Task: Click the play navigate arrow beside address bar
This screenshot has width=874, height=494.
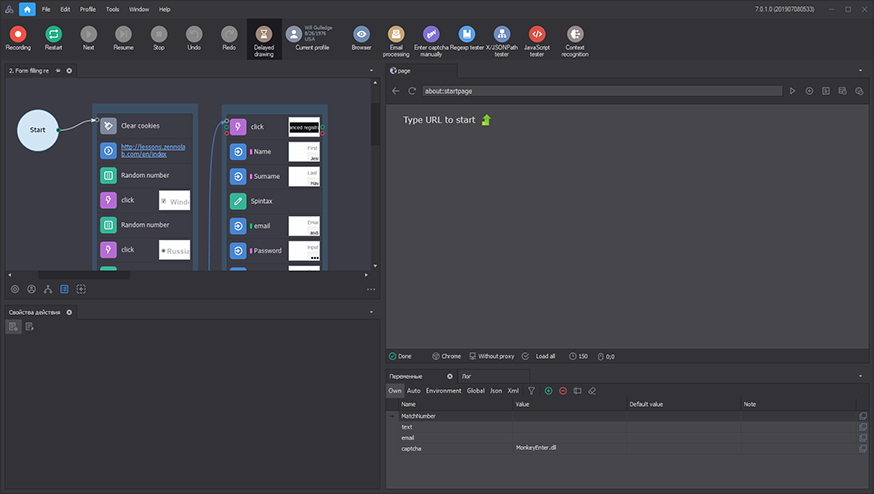Action: click(x=792, y=91)
